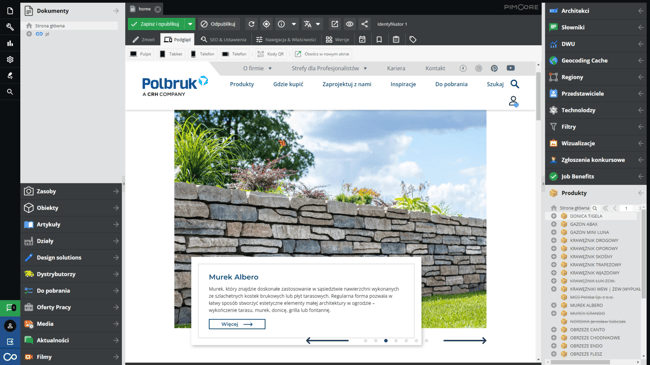Click the carousel next arrow
Viewport: 650px width, 365px height.
[465, 341]
